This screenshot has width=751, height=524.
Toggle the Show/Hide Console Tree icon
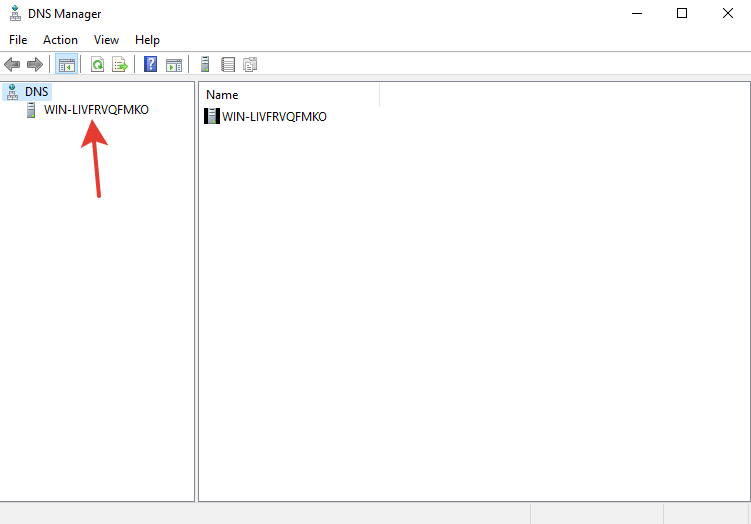click(67, 64)
